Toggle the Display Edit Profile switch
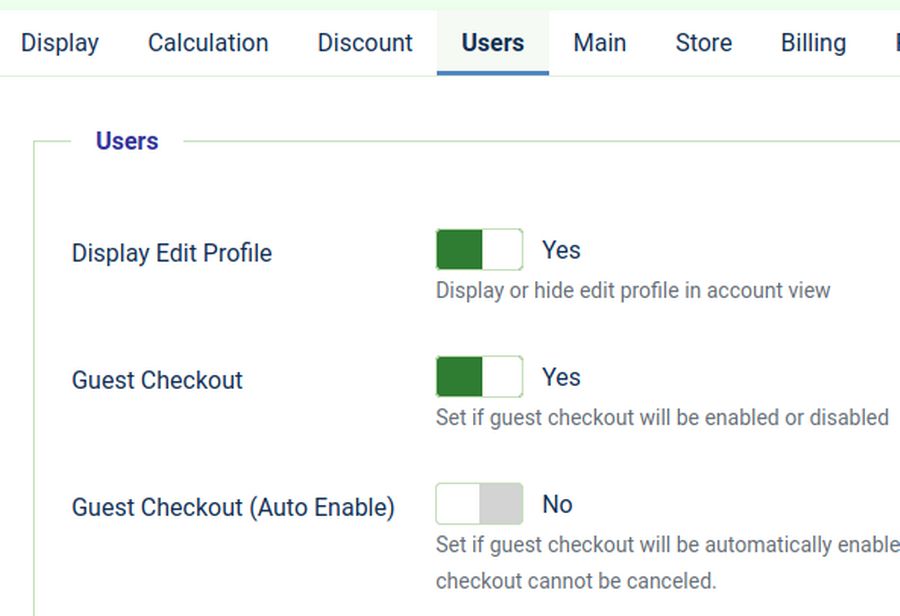The image size is (900, 616). [479, 250]
